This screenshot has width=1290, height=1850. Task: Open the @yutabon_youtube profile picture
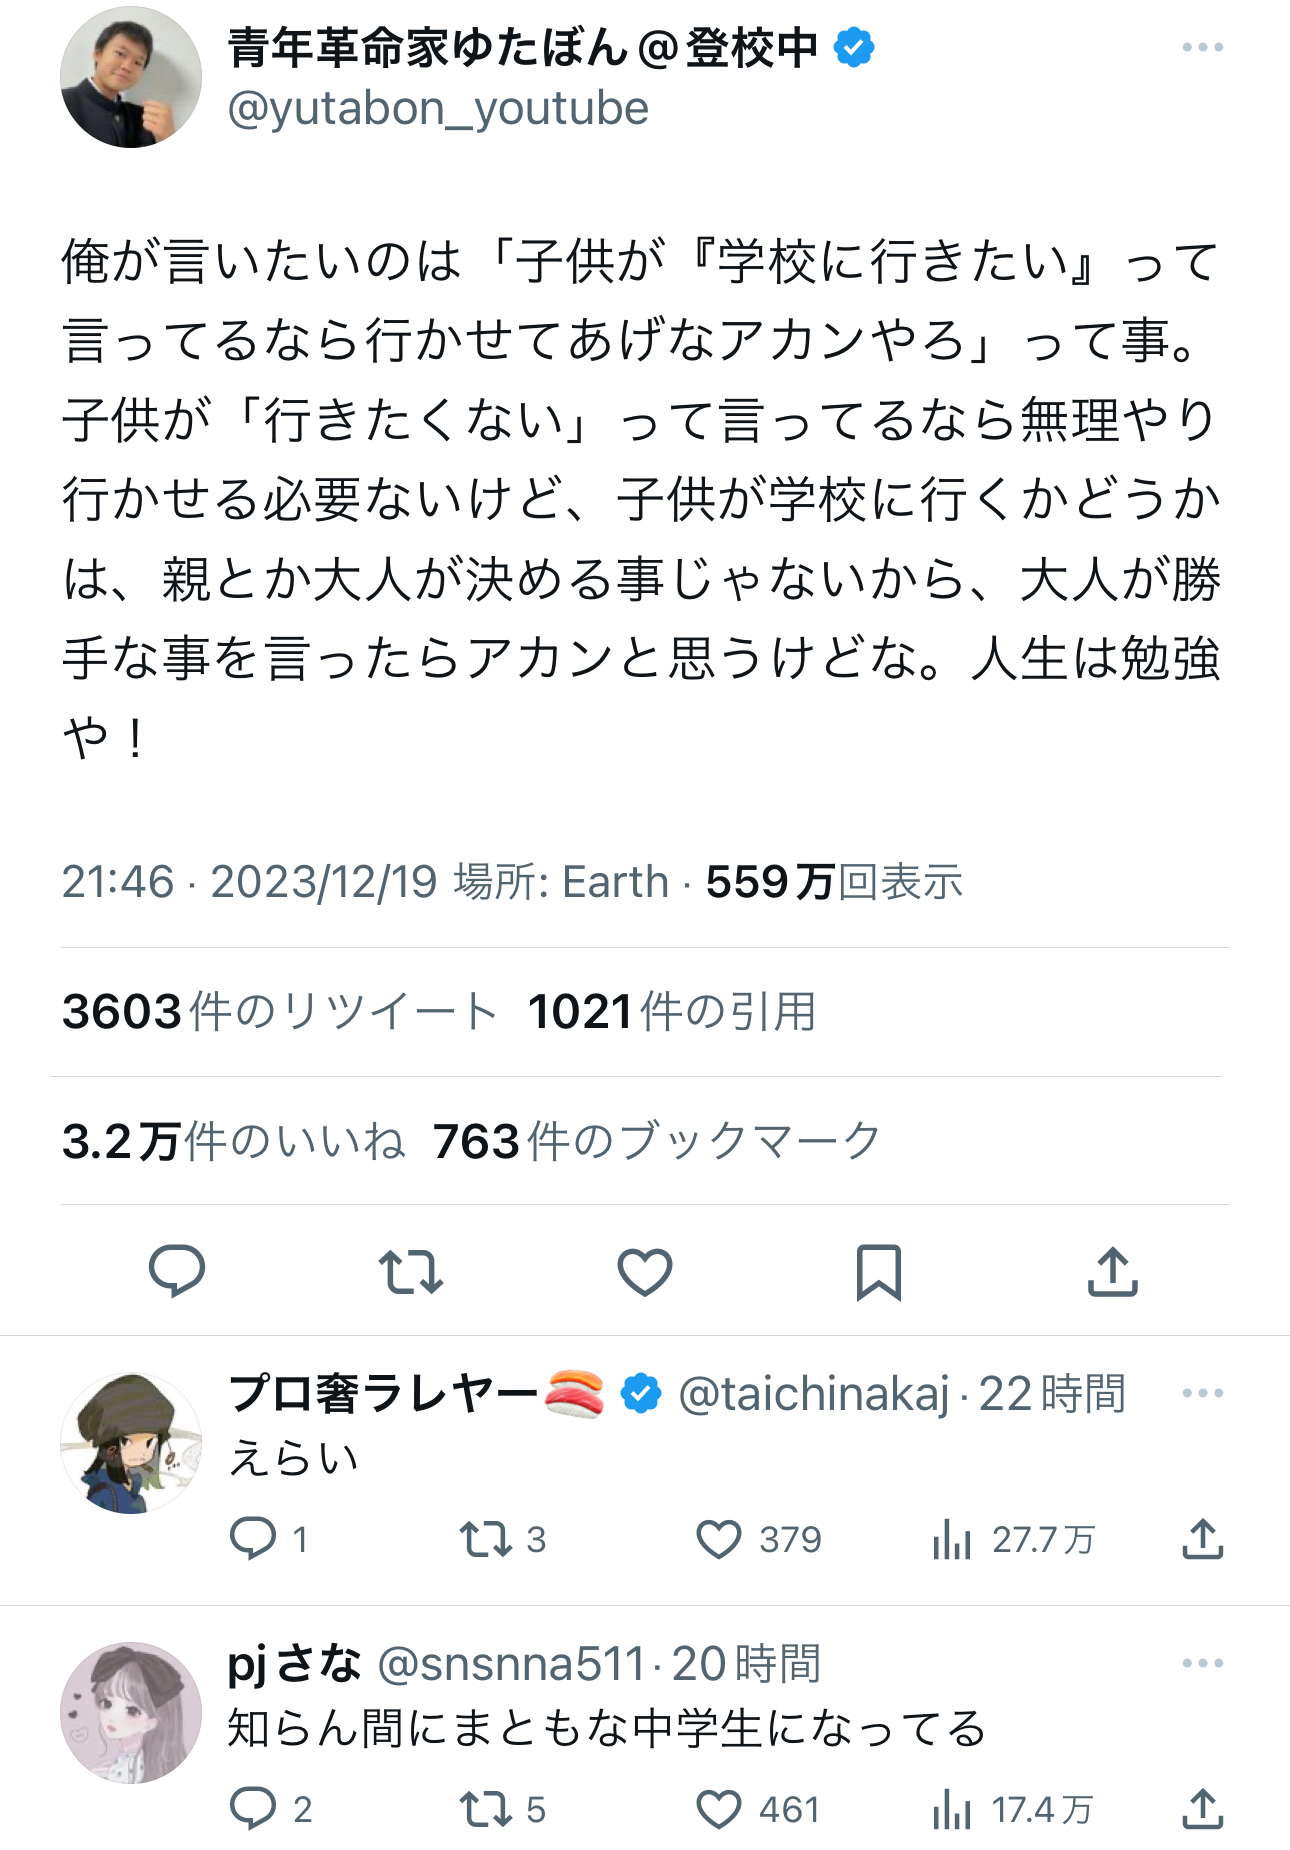[131, 77]
